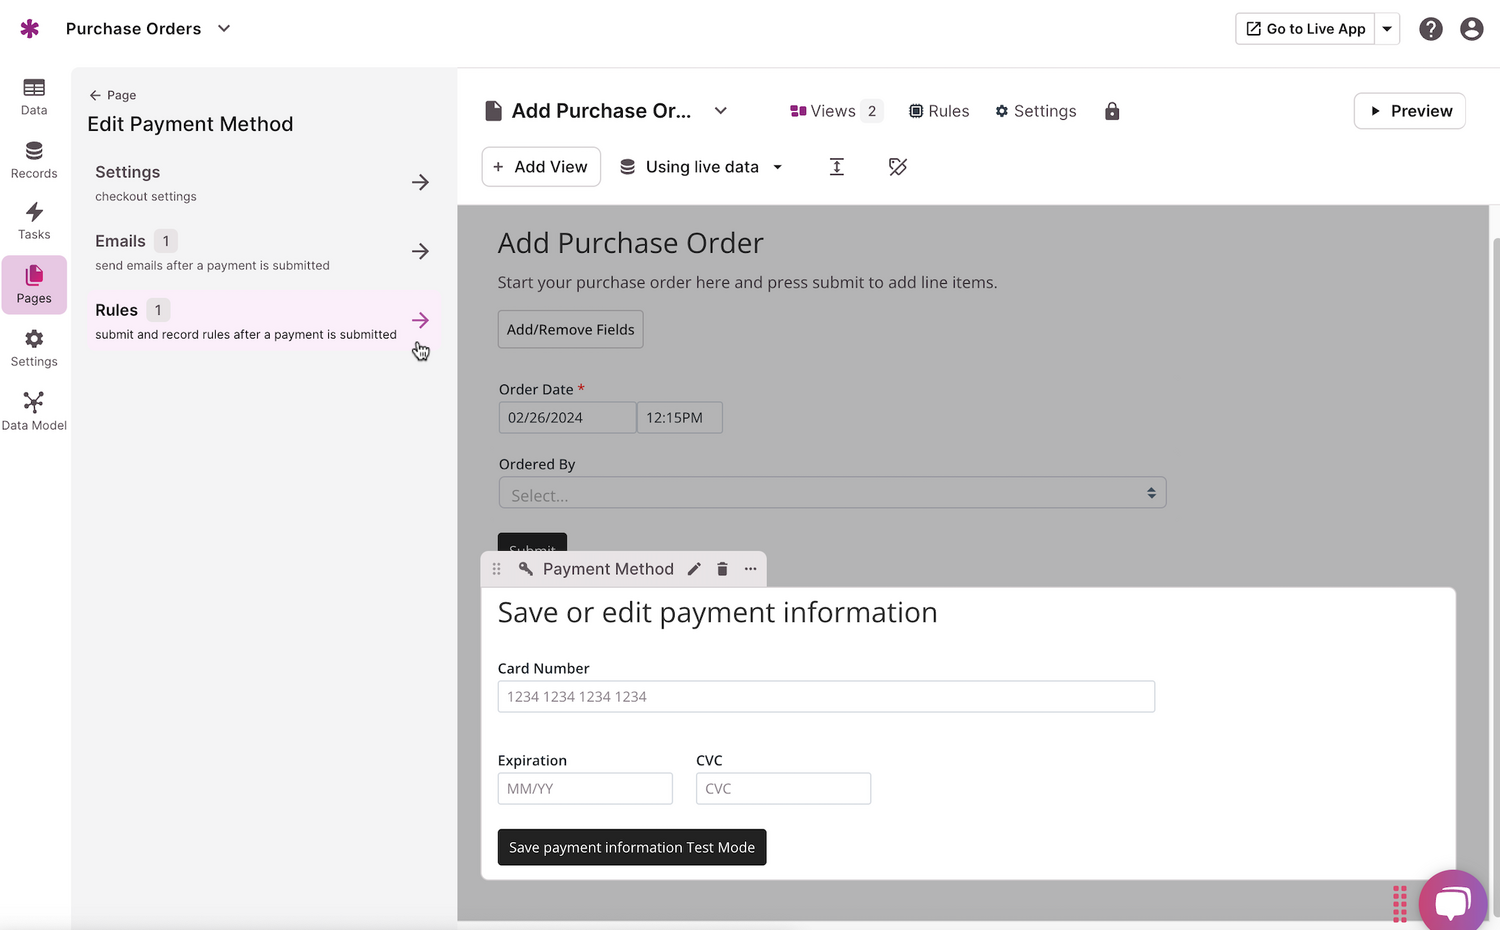The image size is (1500, 930).
Task: Open the Data Model view
Action: click(x=33, y=410)
